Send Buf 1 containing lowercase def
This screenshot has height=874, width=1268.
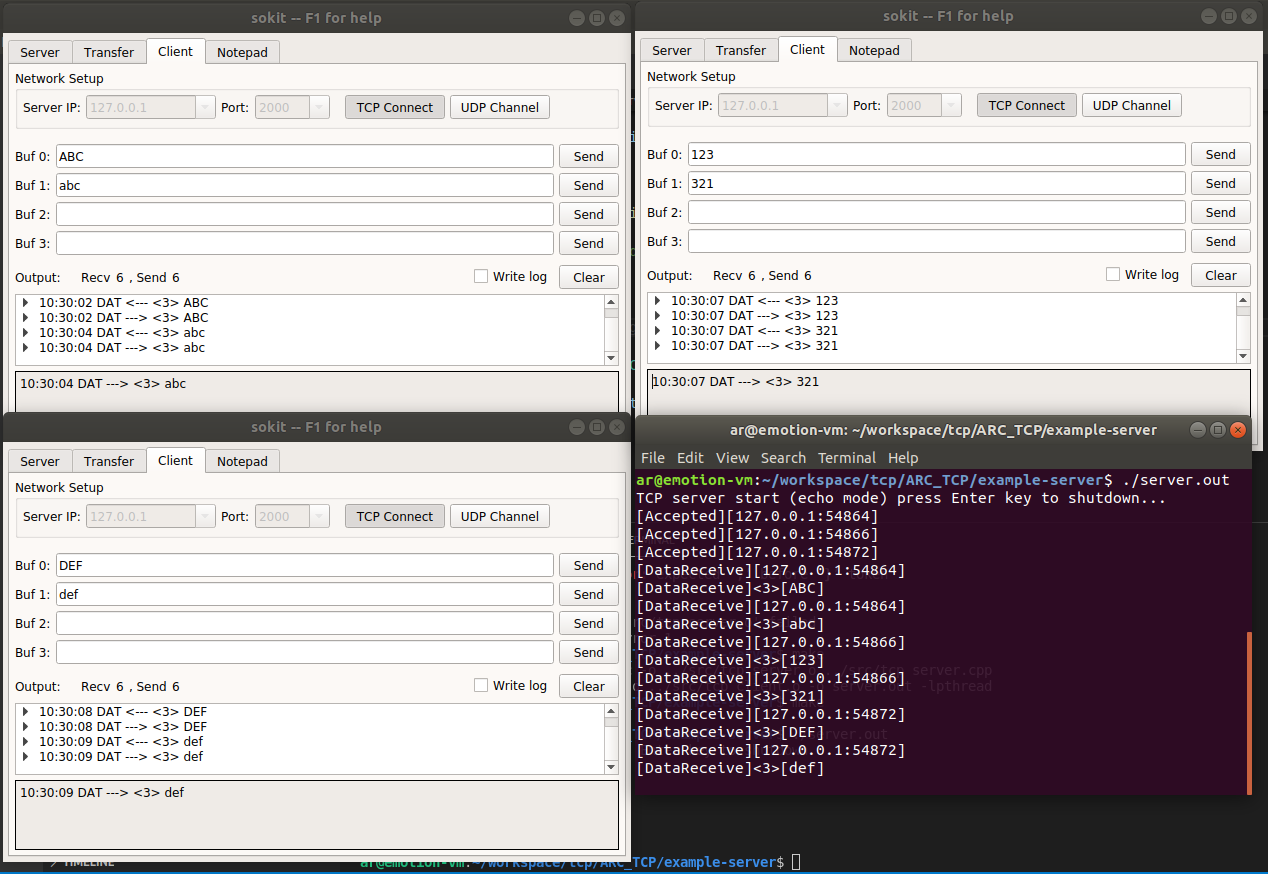pyautogui.click(x=588, y=594)
